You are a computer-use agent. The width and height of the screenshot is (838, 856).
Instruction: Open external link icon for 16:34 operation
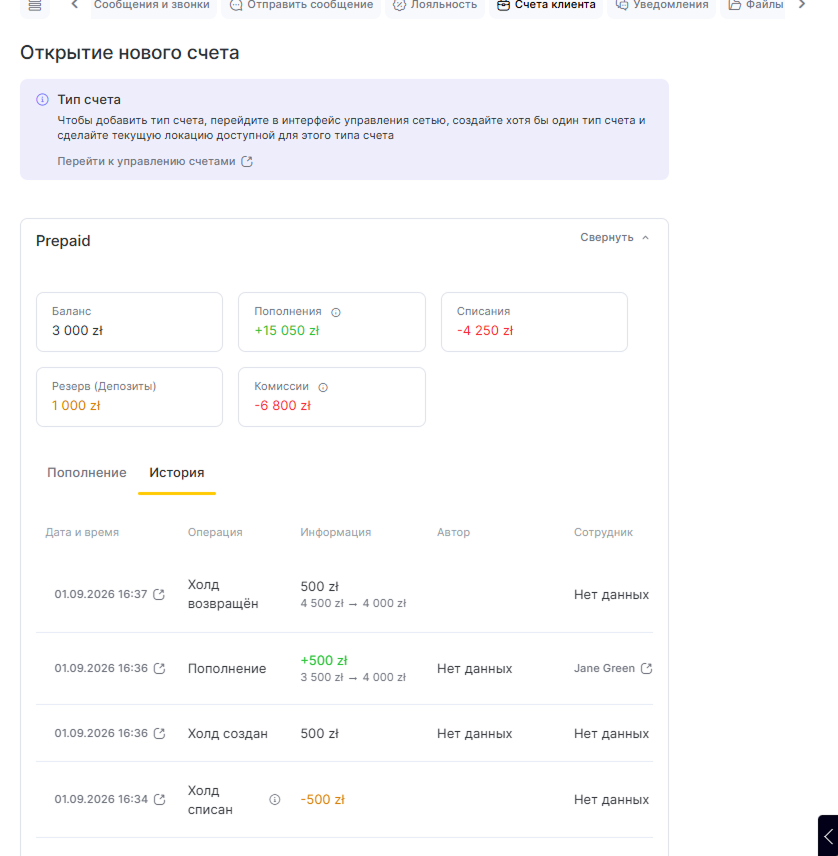point(159,800)
